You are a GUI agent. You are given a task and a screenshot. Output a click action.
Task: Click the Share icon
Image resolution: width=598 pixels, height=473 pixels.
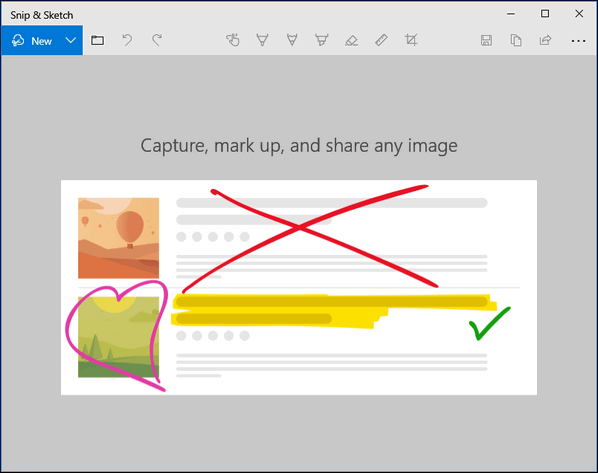coord(545,40)
